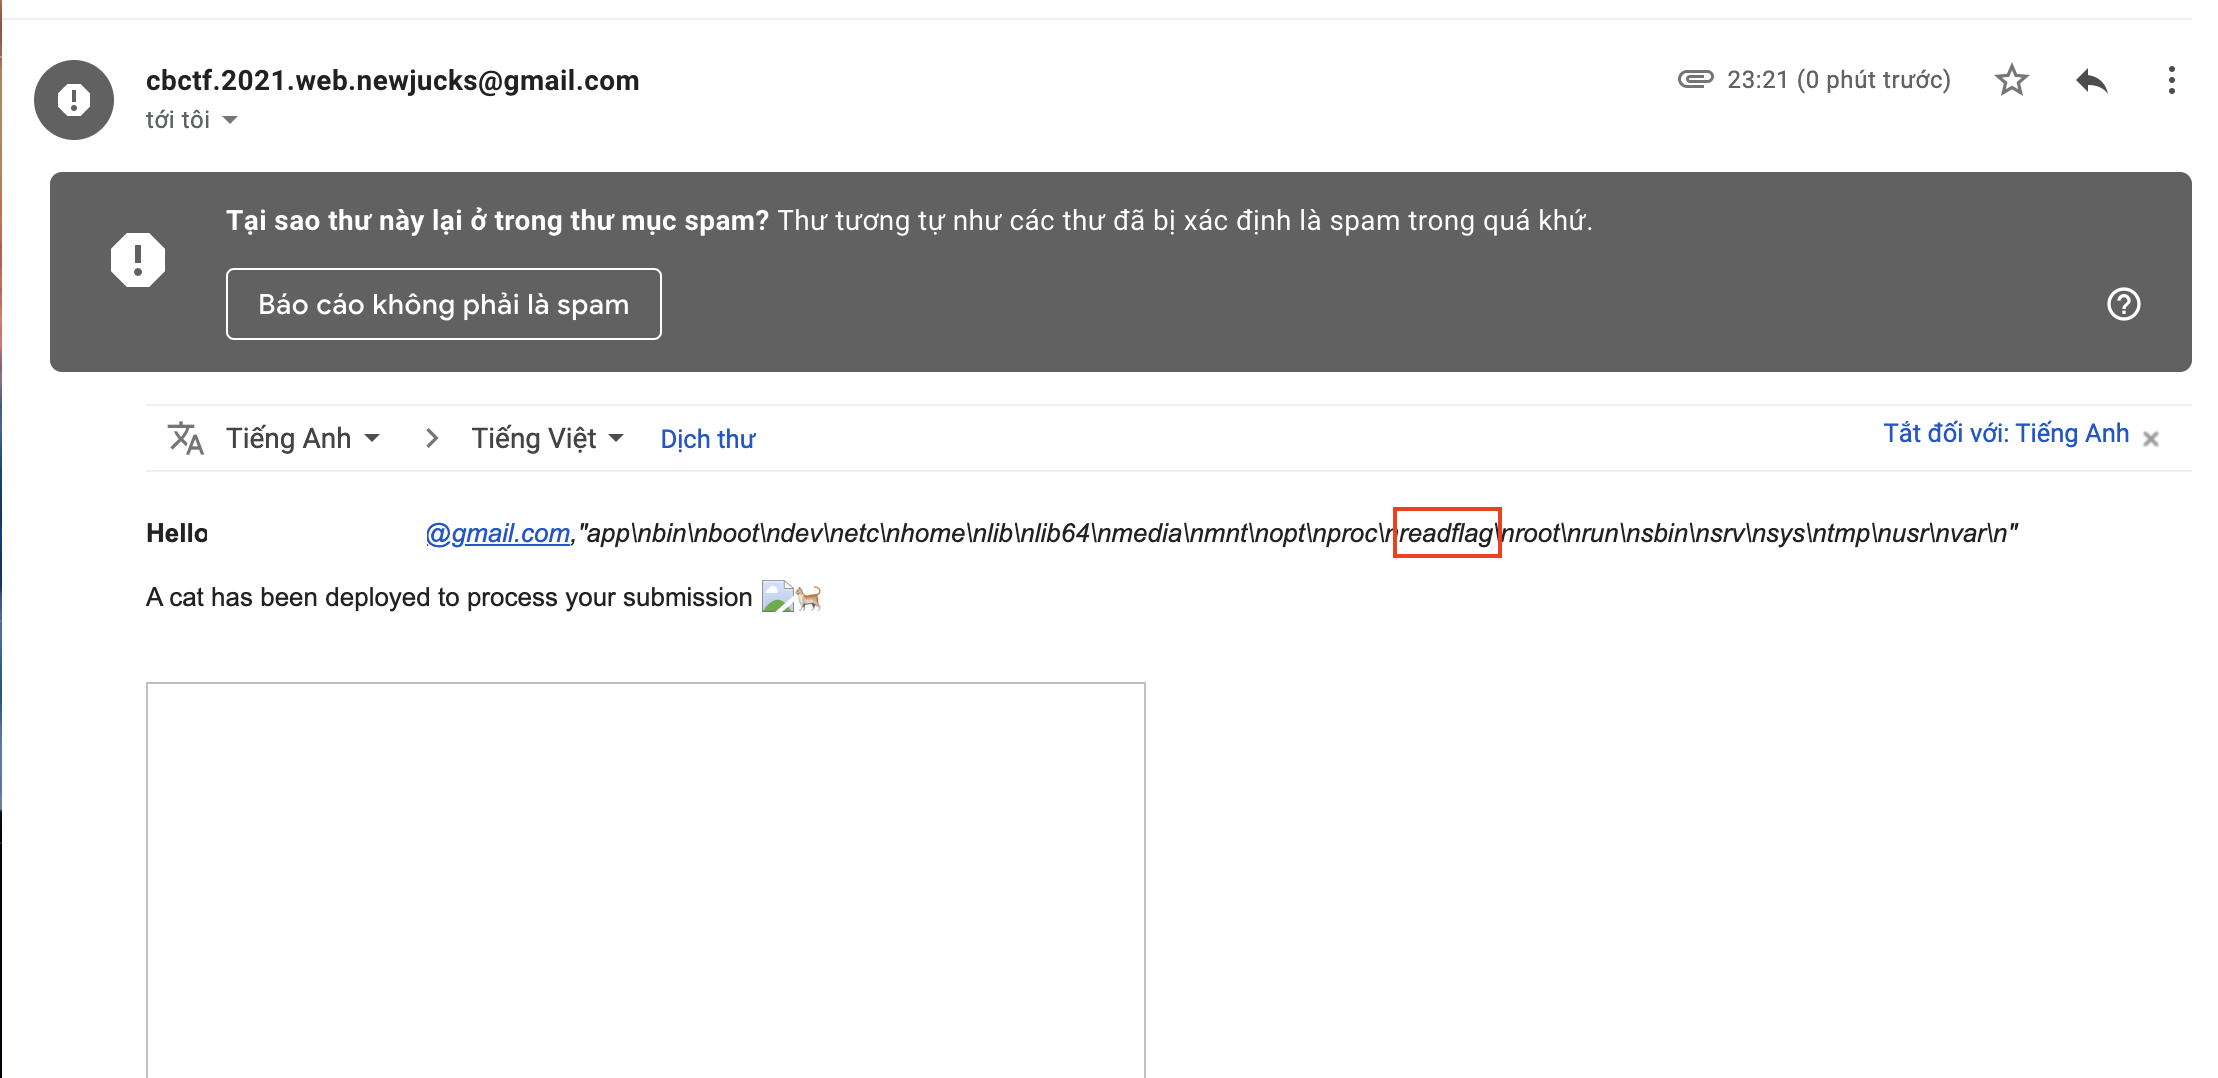The image size is (2218, 1078).
Task: Click the spam warning exclamation icon in banner
Action: [138, 260]
